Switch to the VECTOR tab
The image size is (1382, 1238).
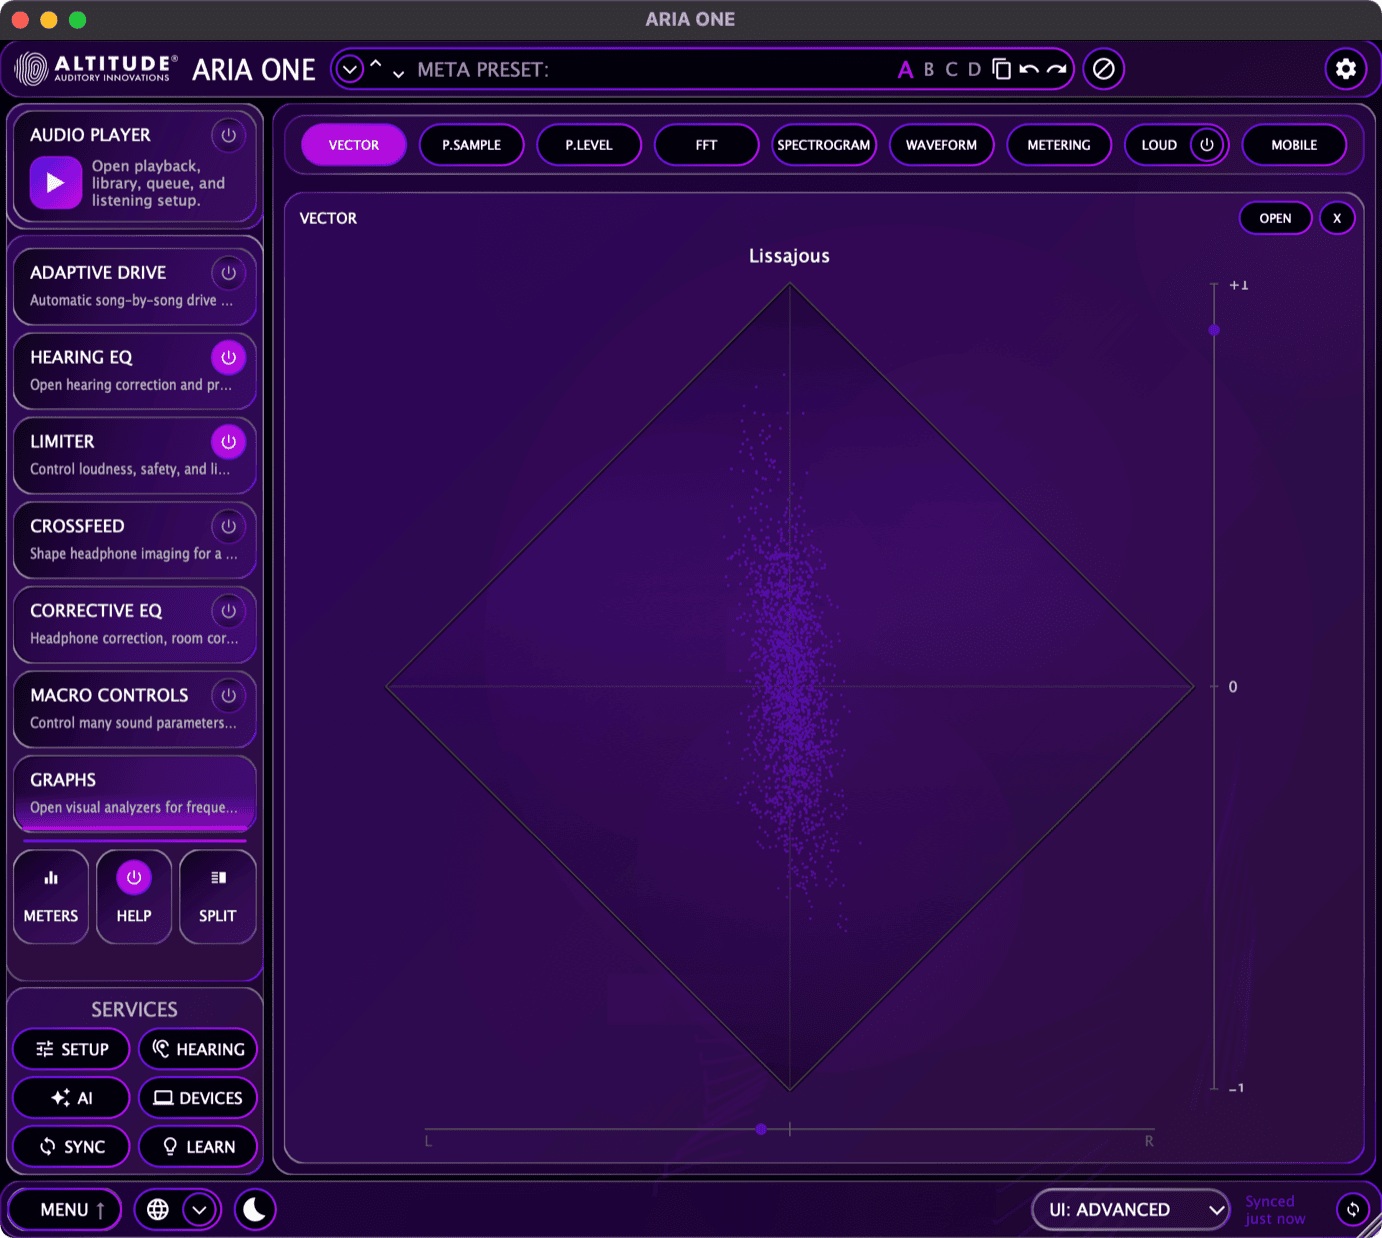point(354,145)
